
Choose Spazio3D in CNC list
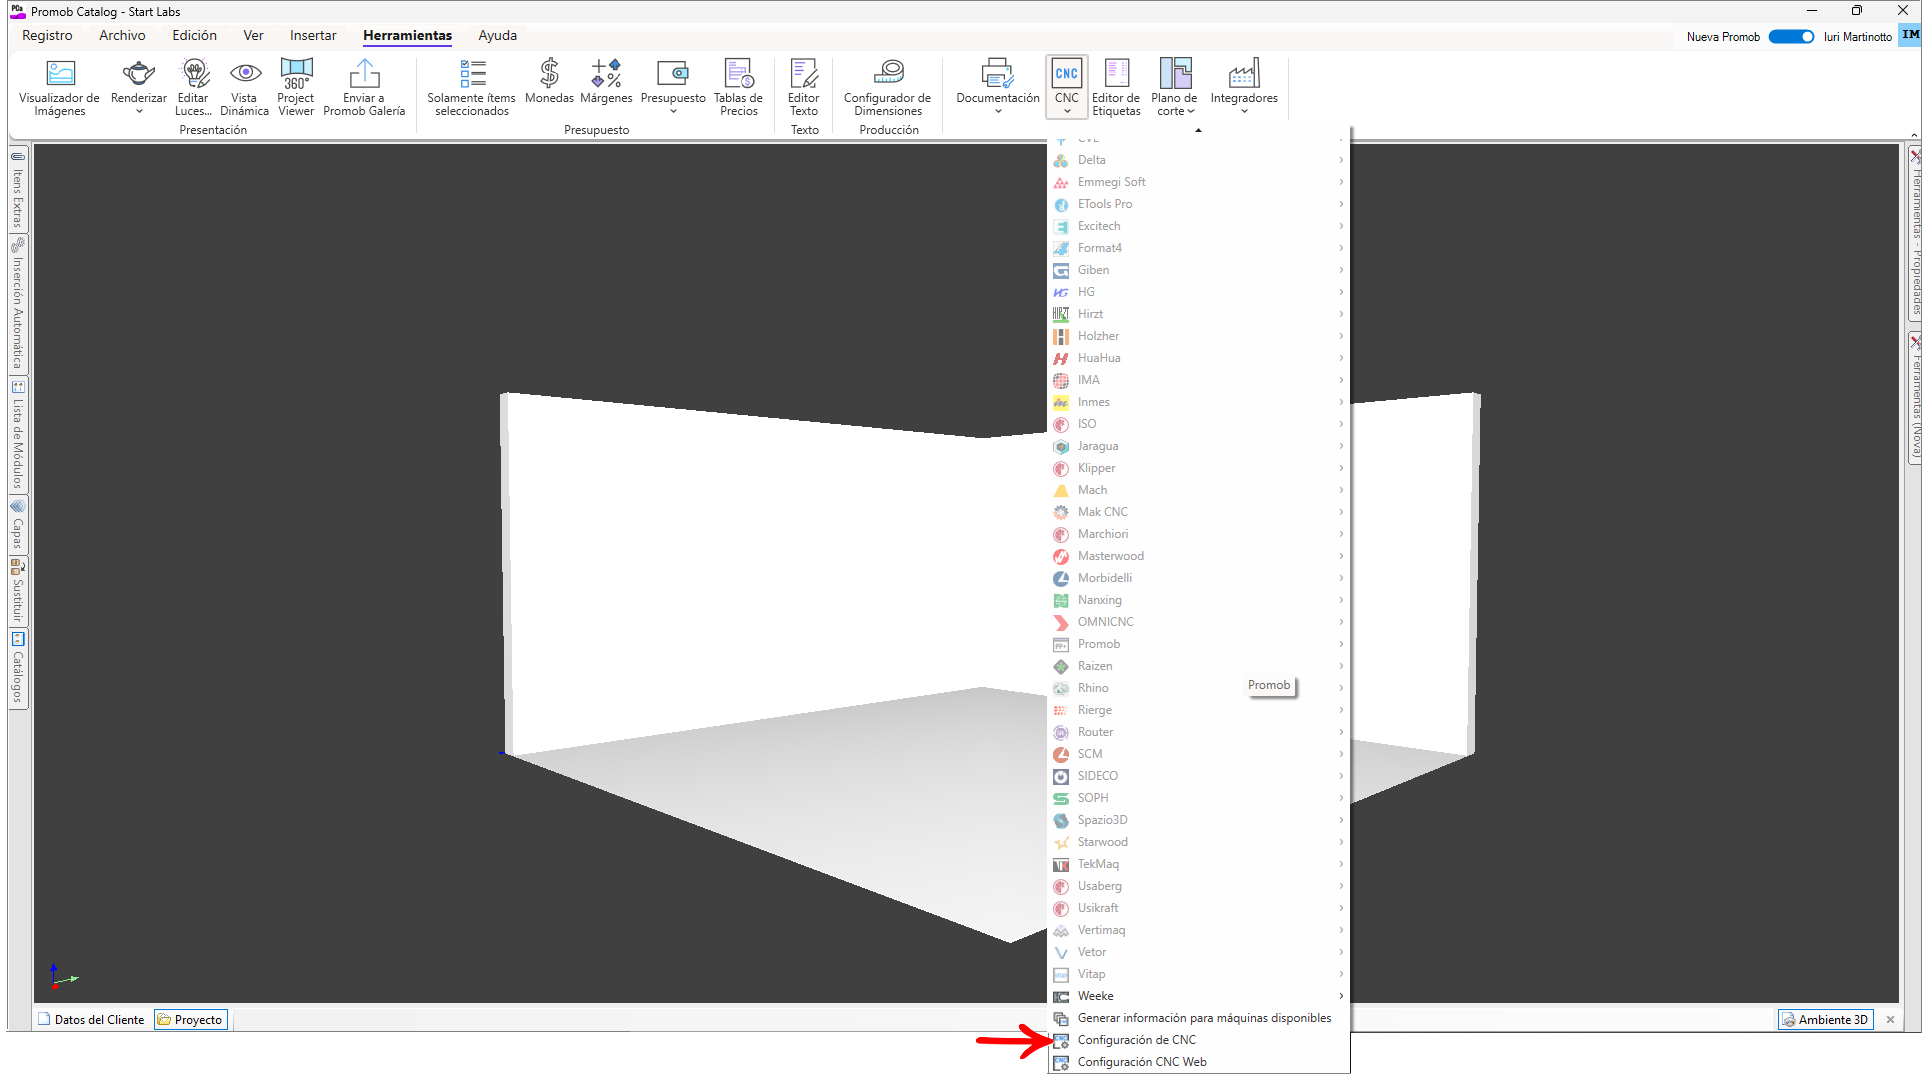click(x=1199, y=820)
